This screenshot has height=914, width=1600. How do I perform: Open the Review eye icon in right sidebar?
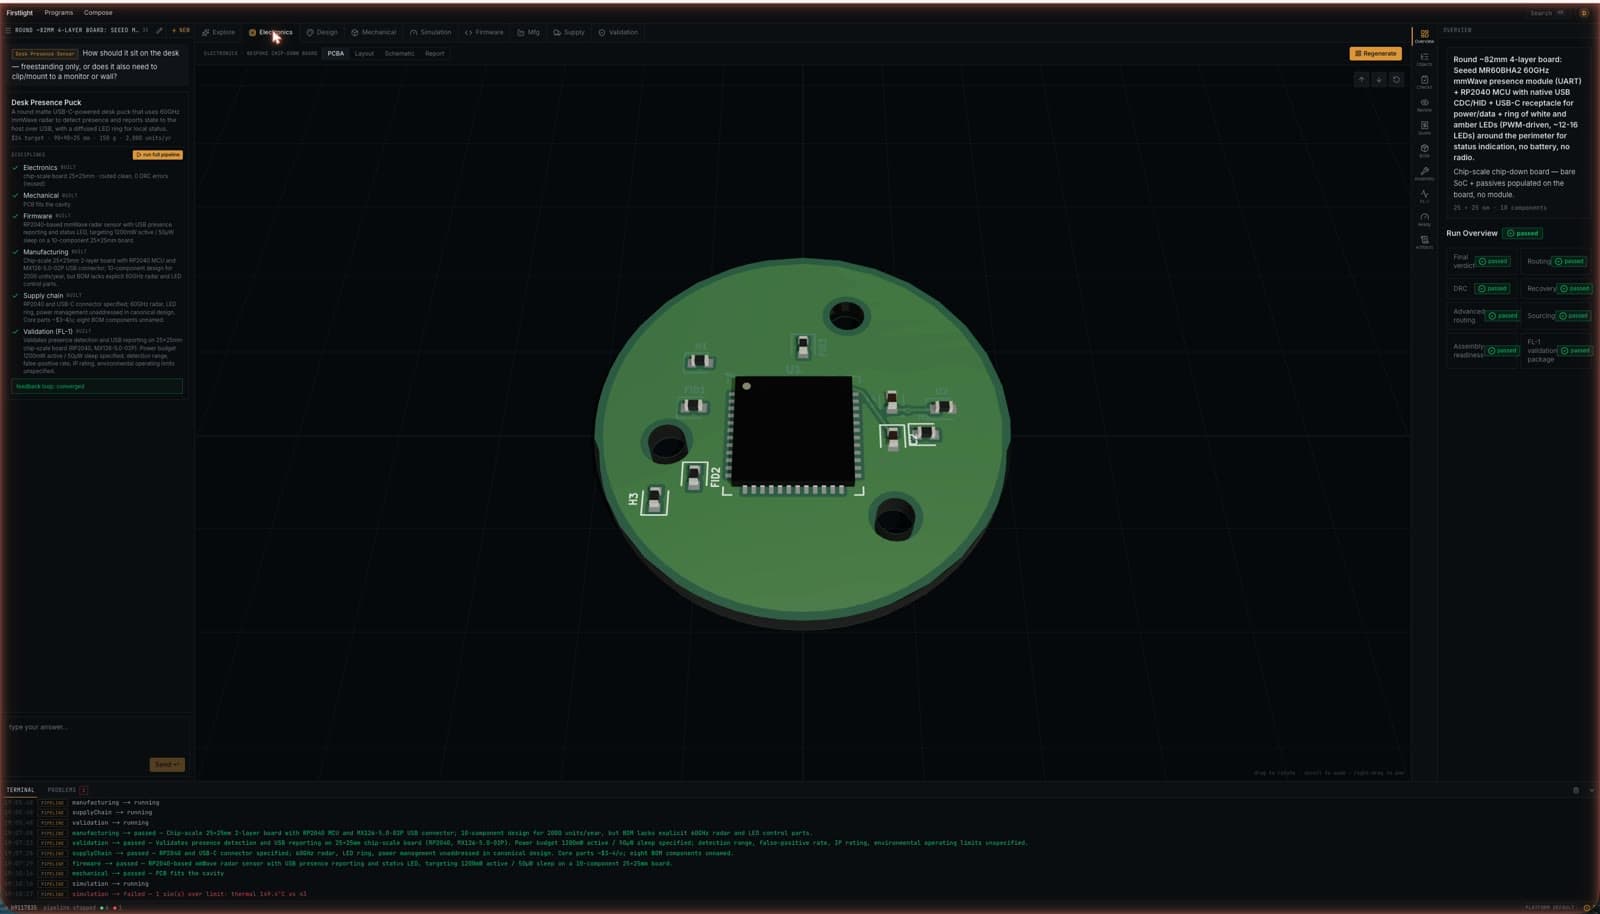tap(1424, 105)
